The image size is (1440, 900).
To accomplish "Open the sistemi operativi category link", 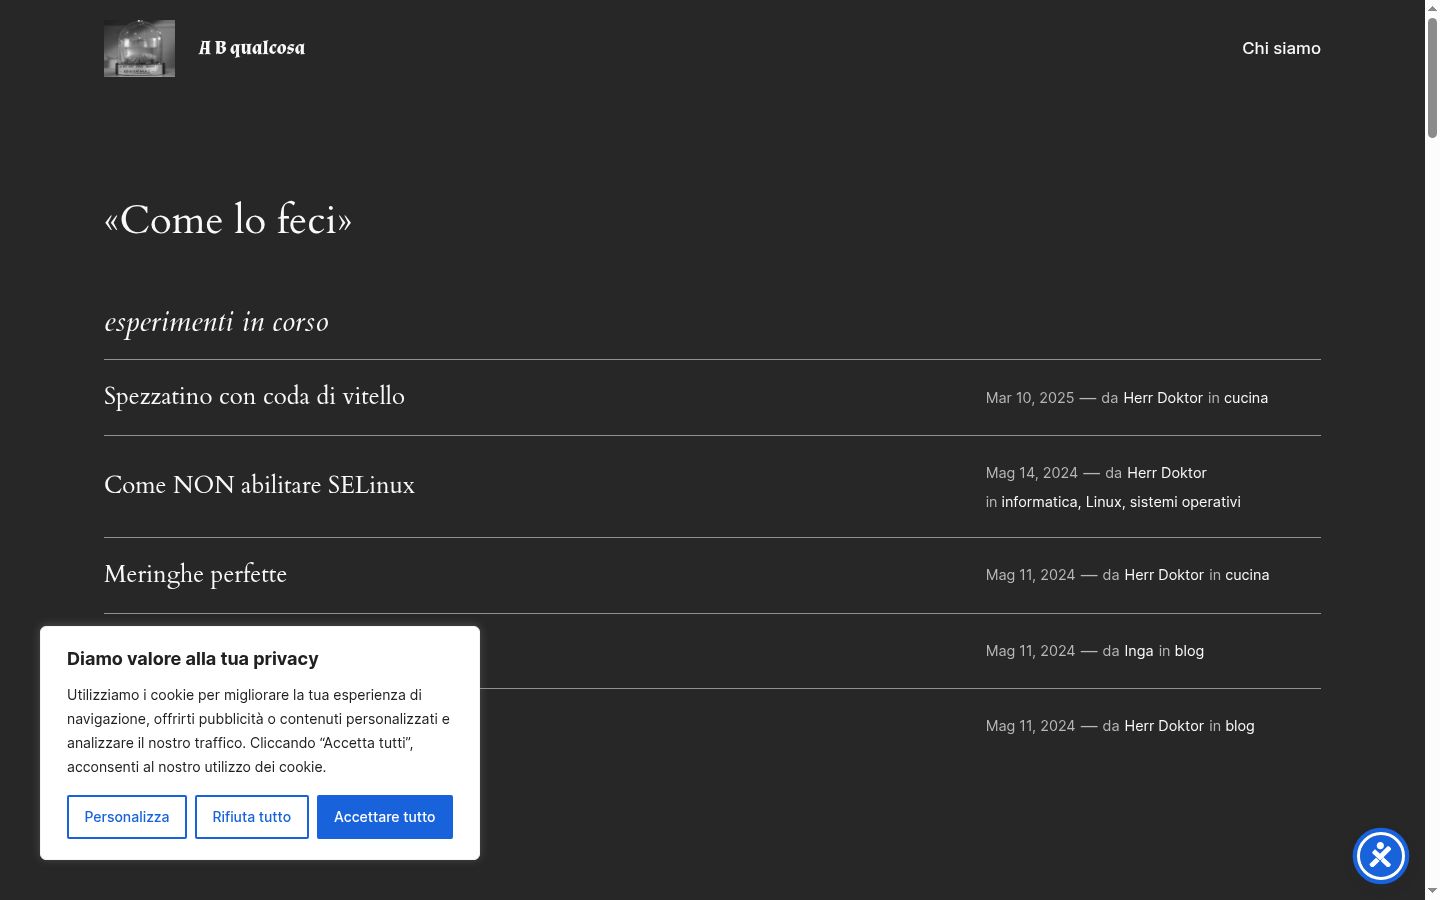I will pos(1185,502).
